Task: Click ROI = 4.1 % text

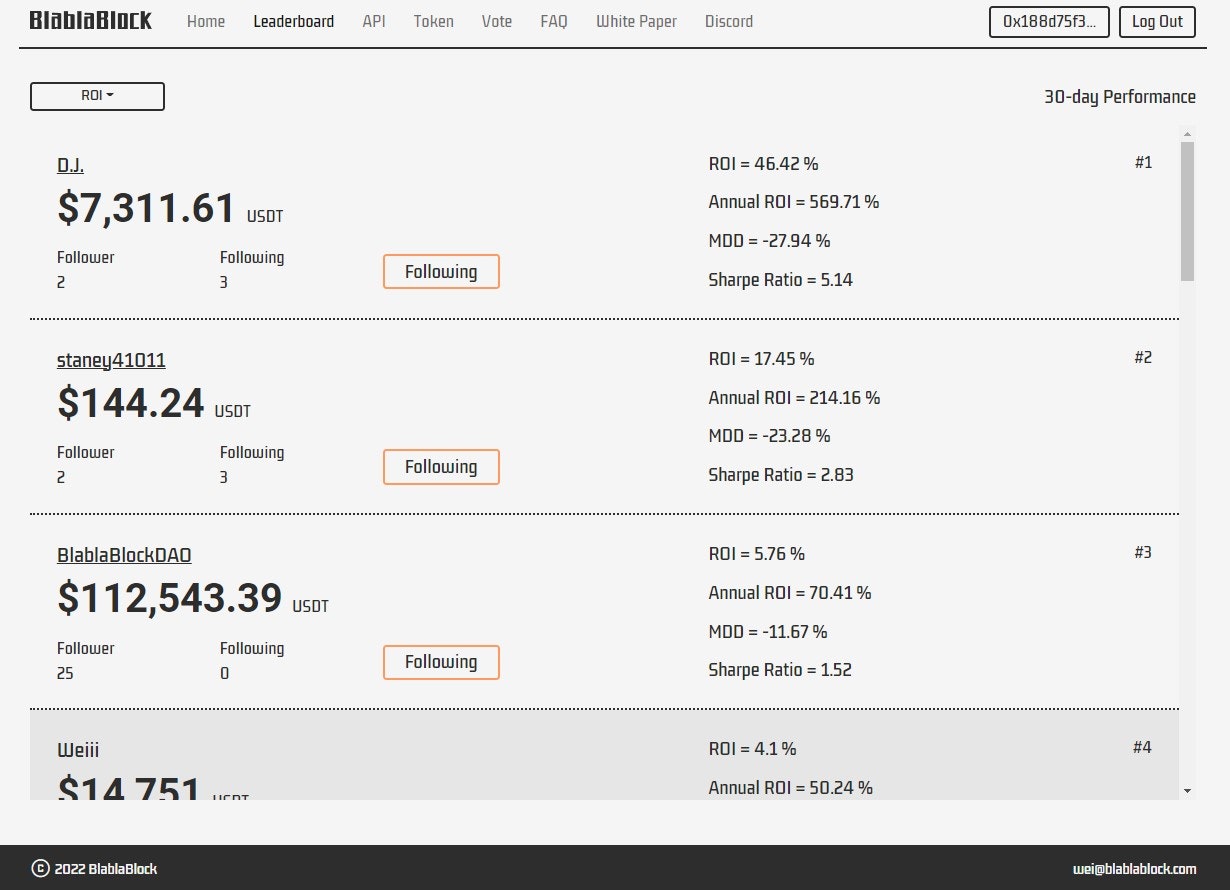Action: pos(752,749)
